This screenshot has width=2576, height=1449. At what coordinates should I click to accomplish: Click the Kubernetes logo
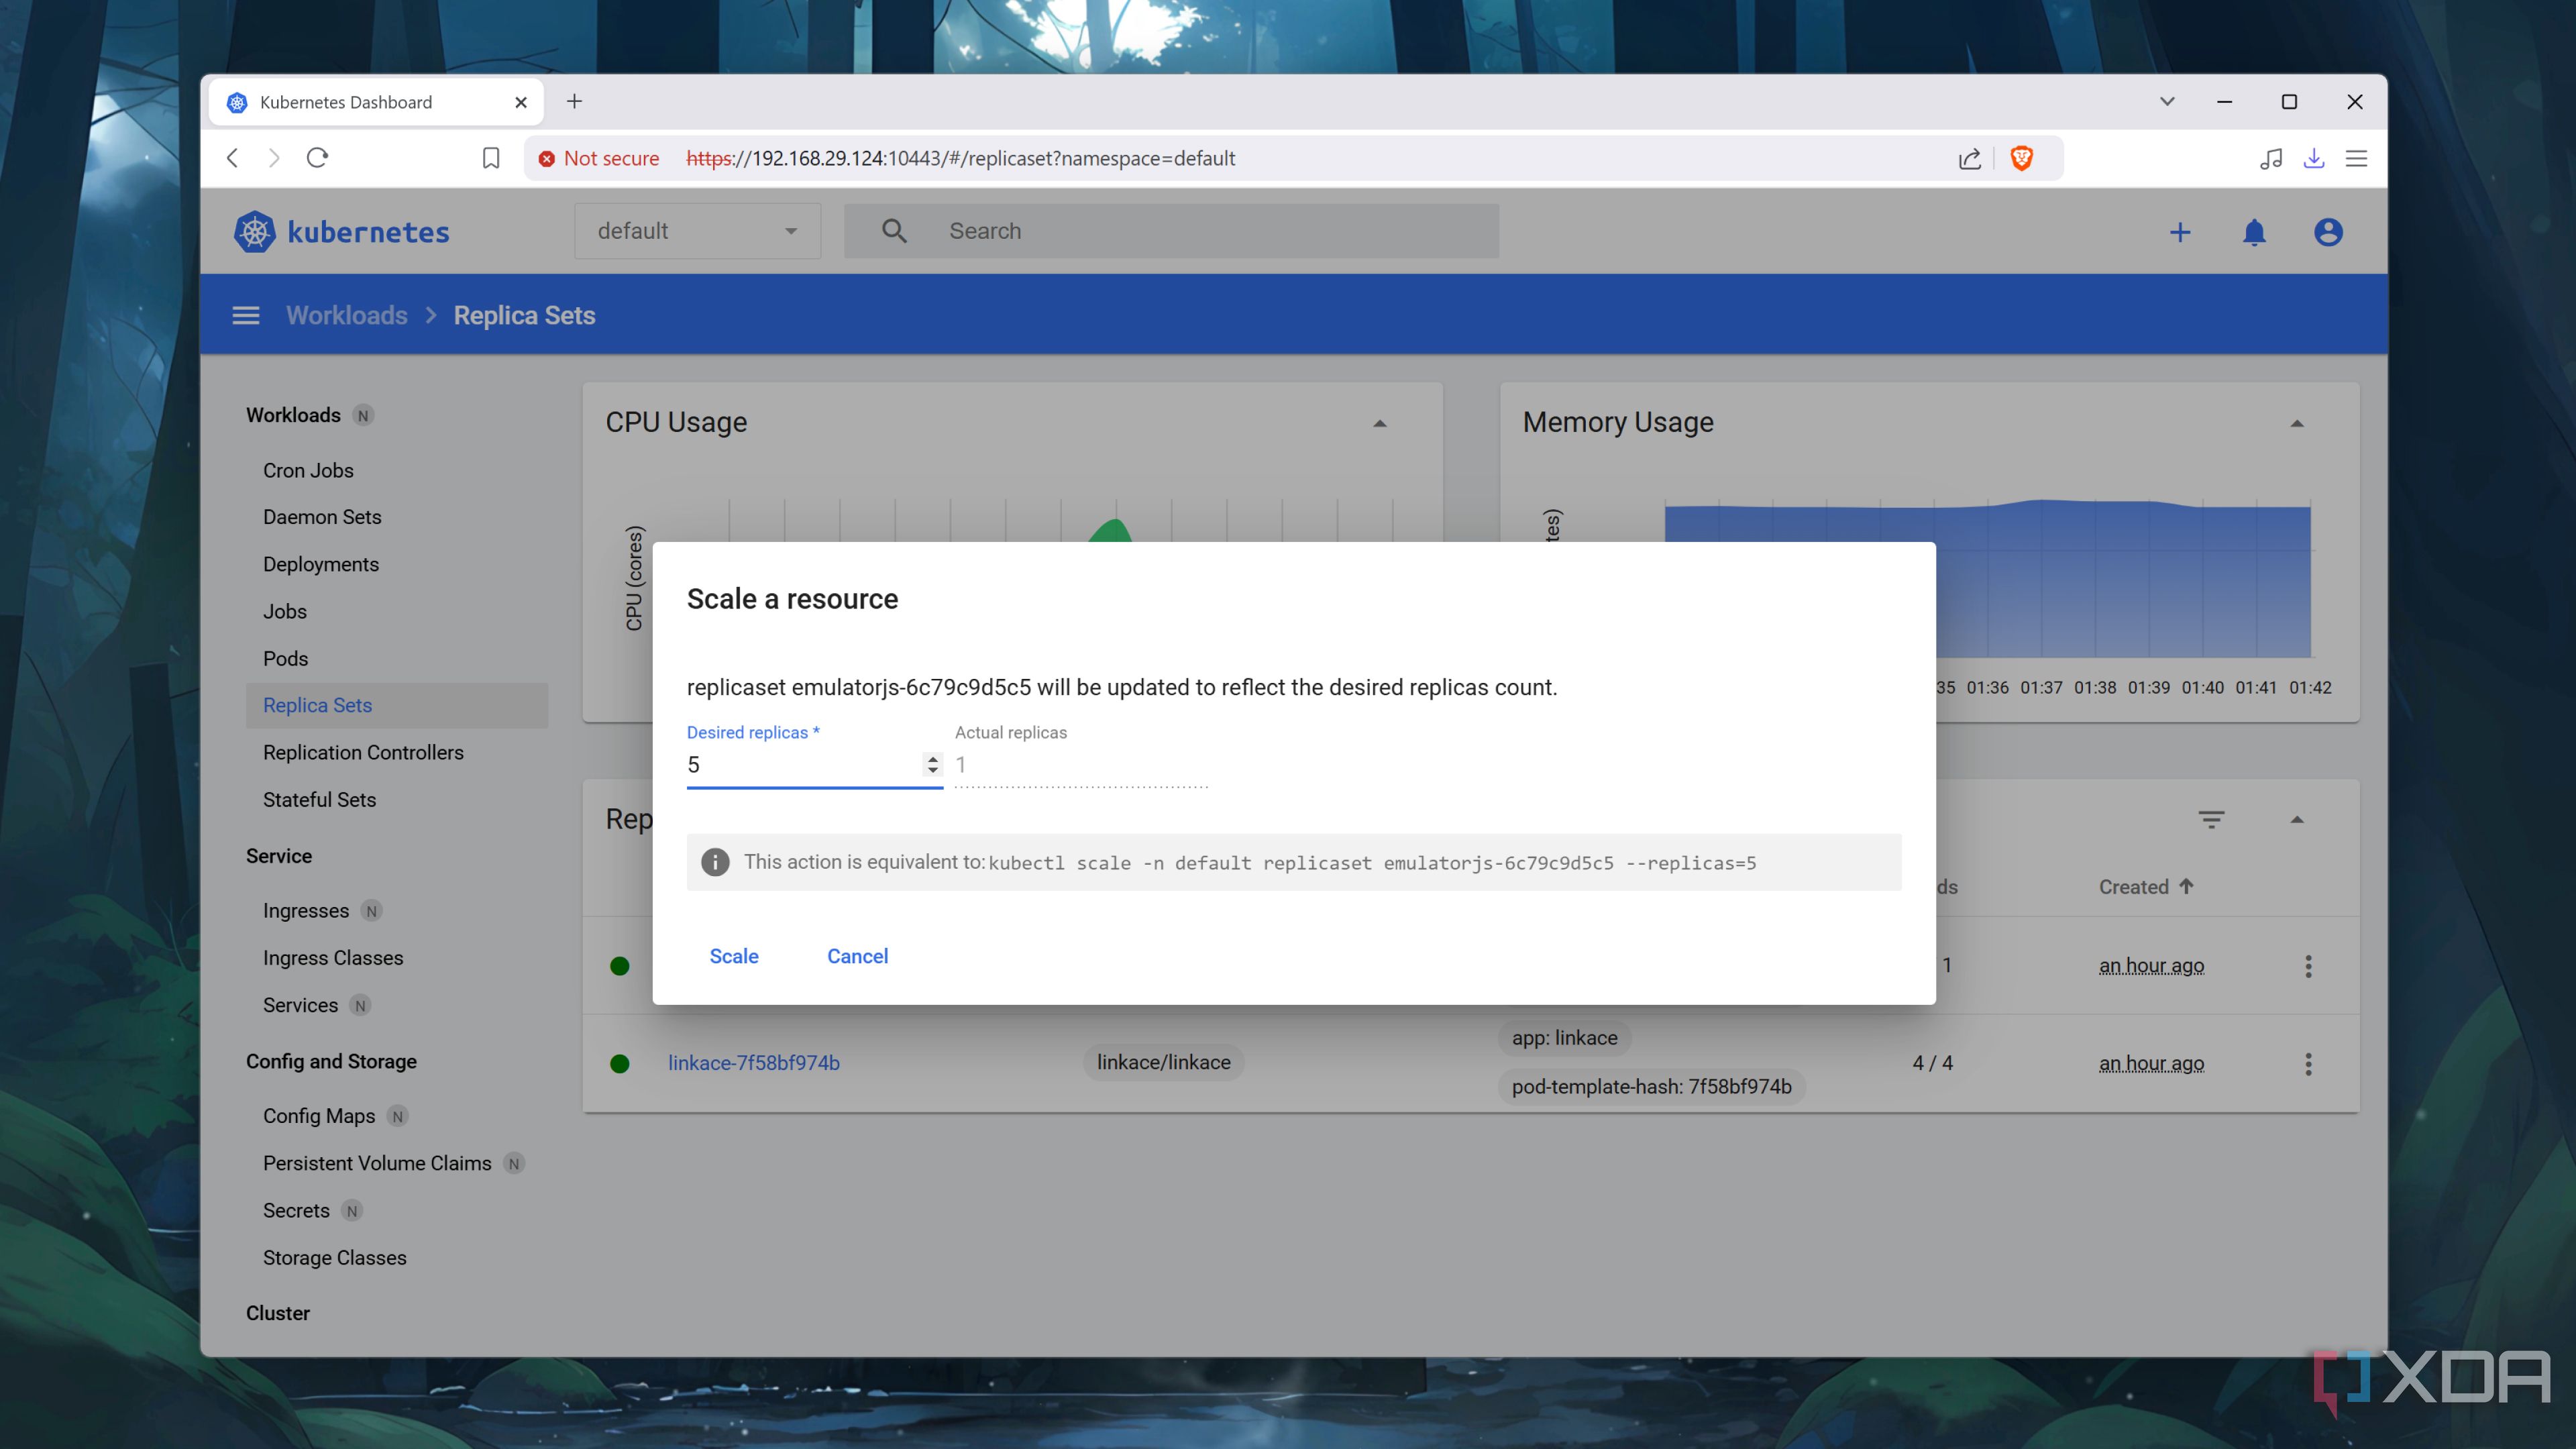[x=255, y=231]
